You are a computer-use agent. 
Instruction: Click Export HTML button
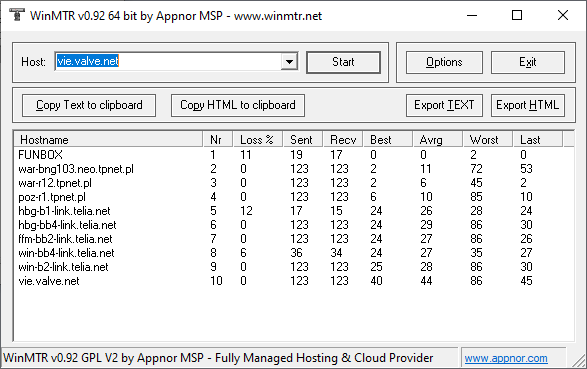click(528, 105)
